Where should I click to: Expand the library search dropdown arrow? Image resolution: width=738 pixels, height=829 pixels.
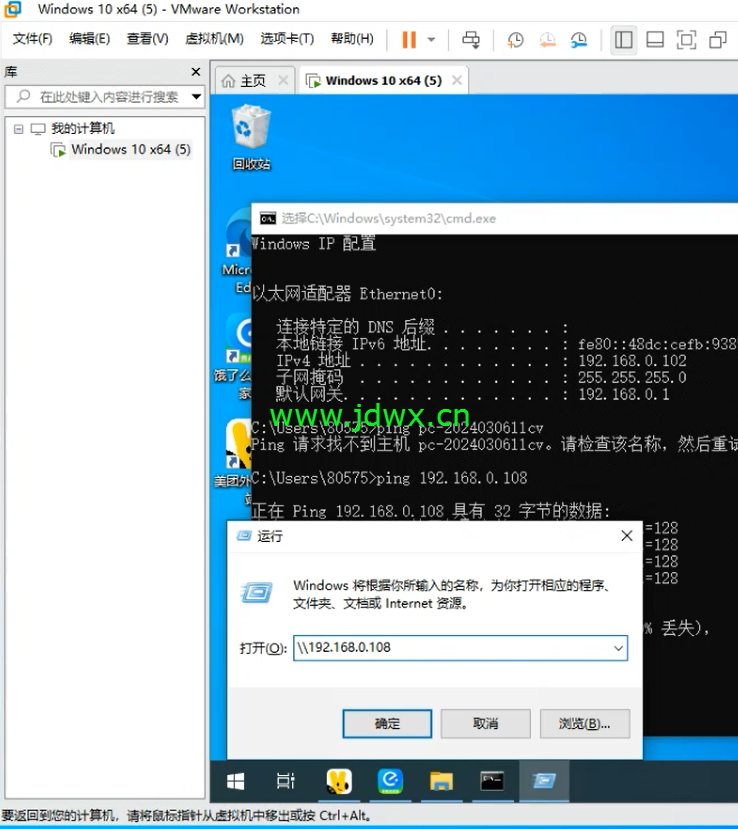pos(196,97)
